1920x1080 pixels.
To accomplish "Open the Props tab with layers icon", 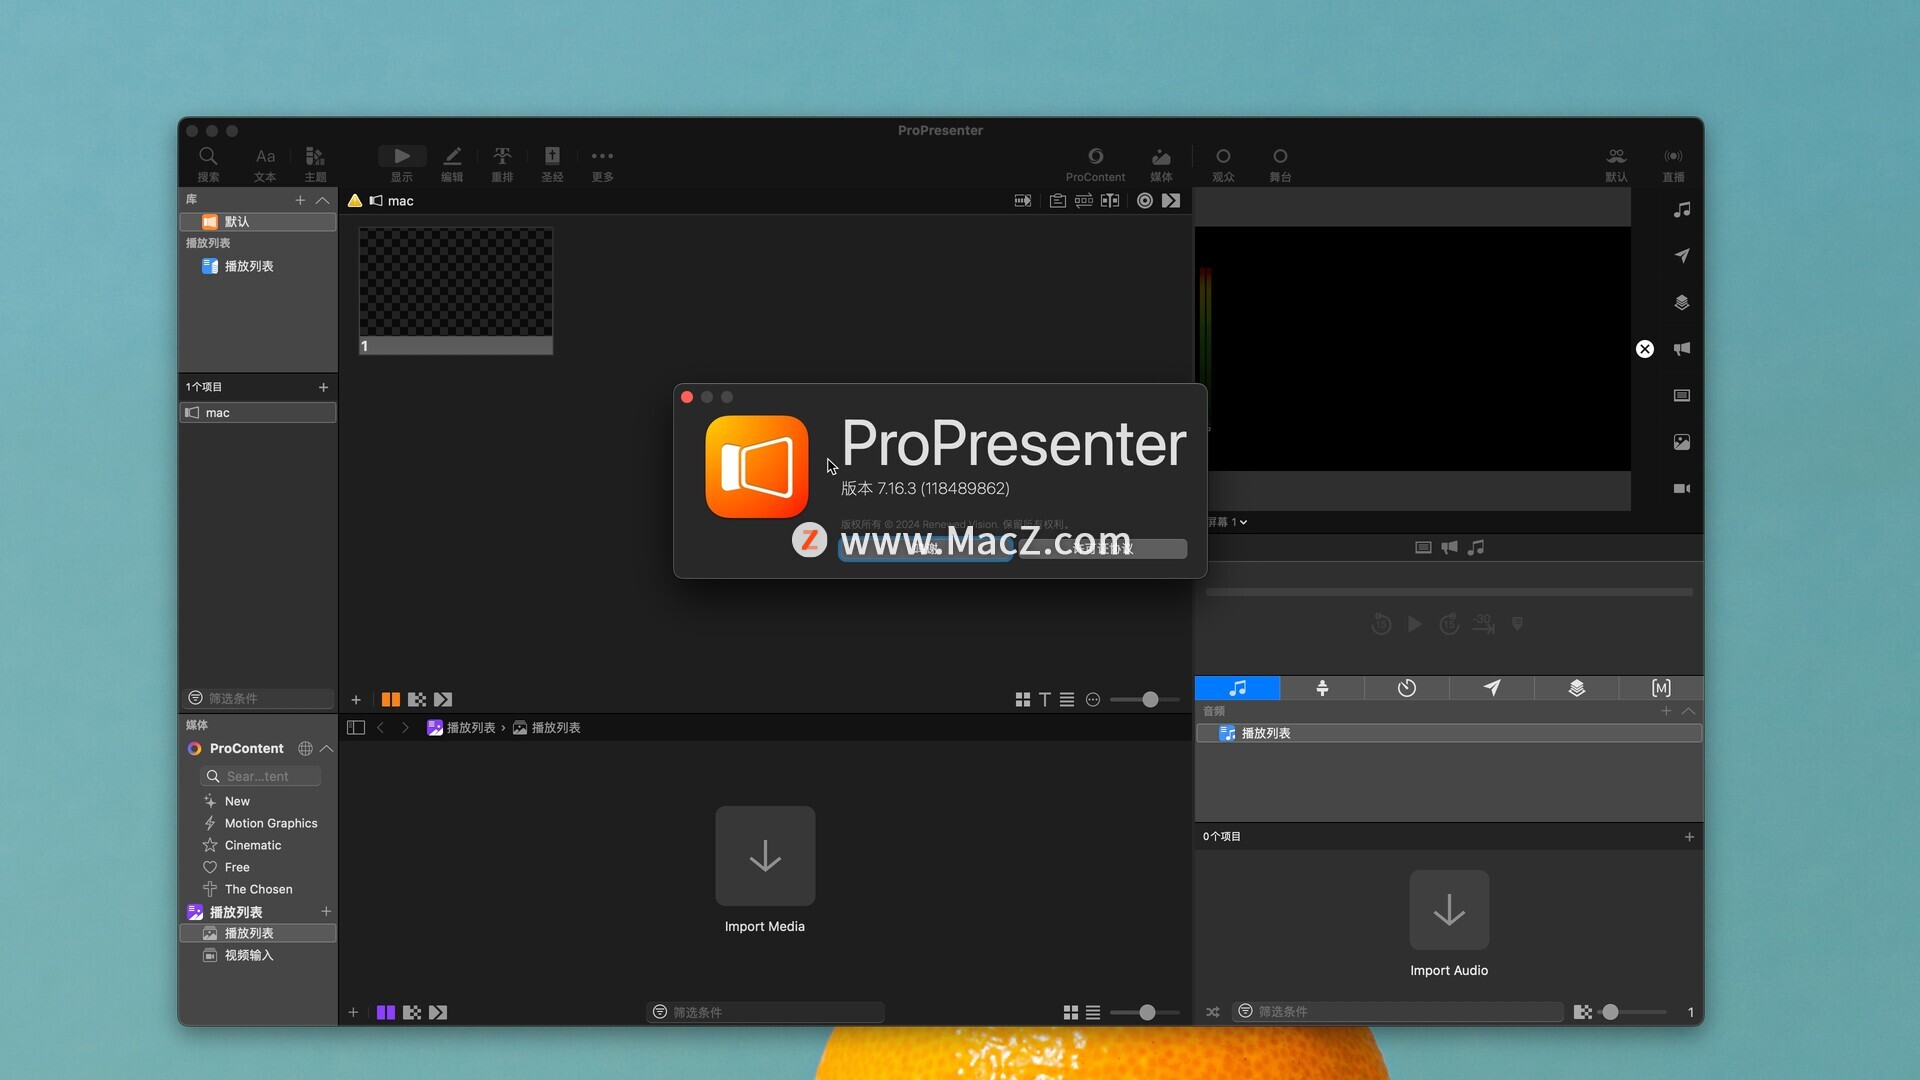I will (x=1577, y=688).
